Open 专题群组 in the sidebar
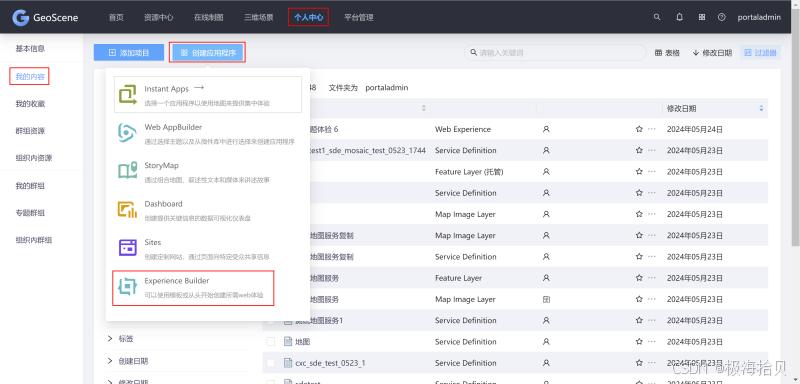This screenshot has width=800, height=384. [x=30, y=213]
